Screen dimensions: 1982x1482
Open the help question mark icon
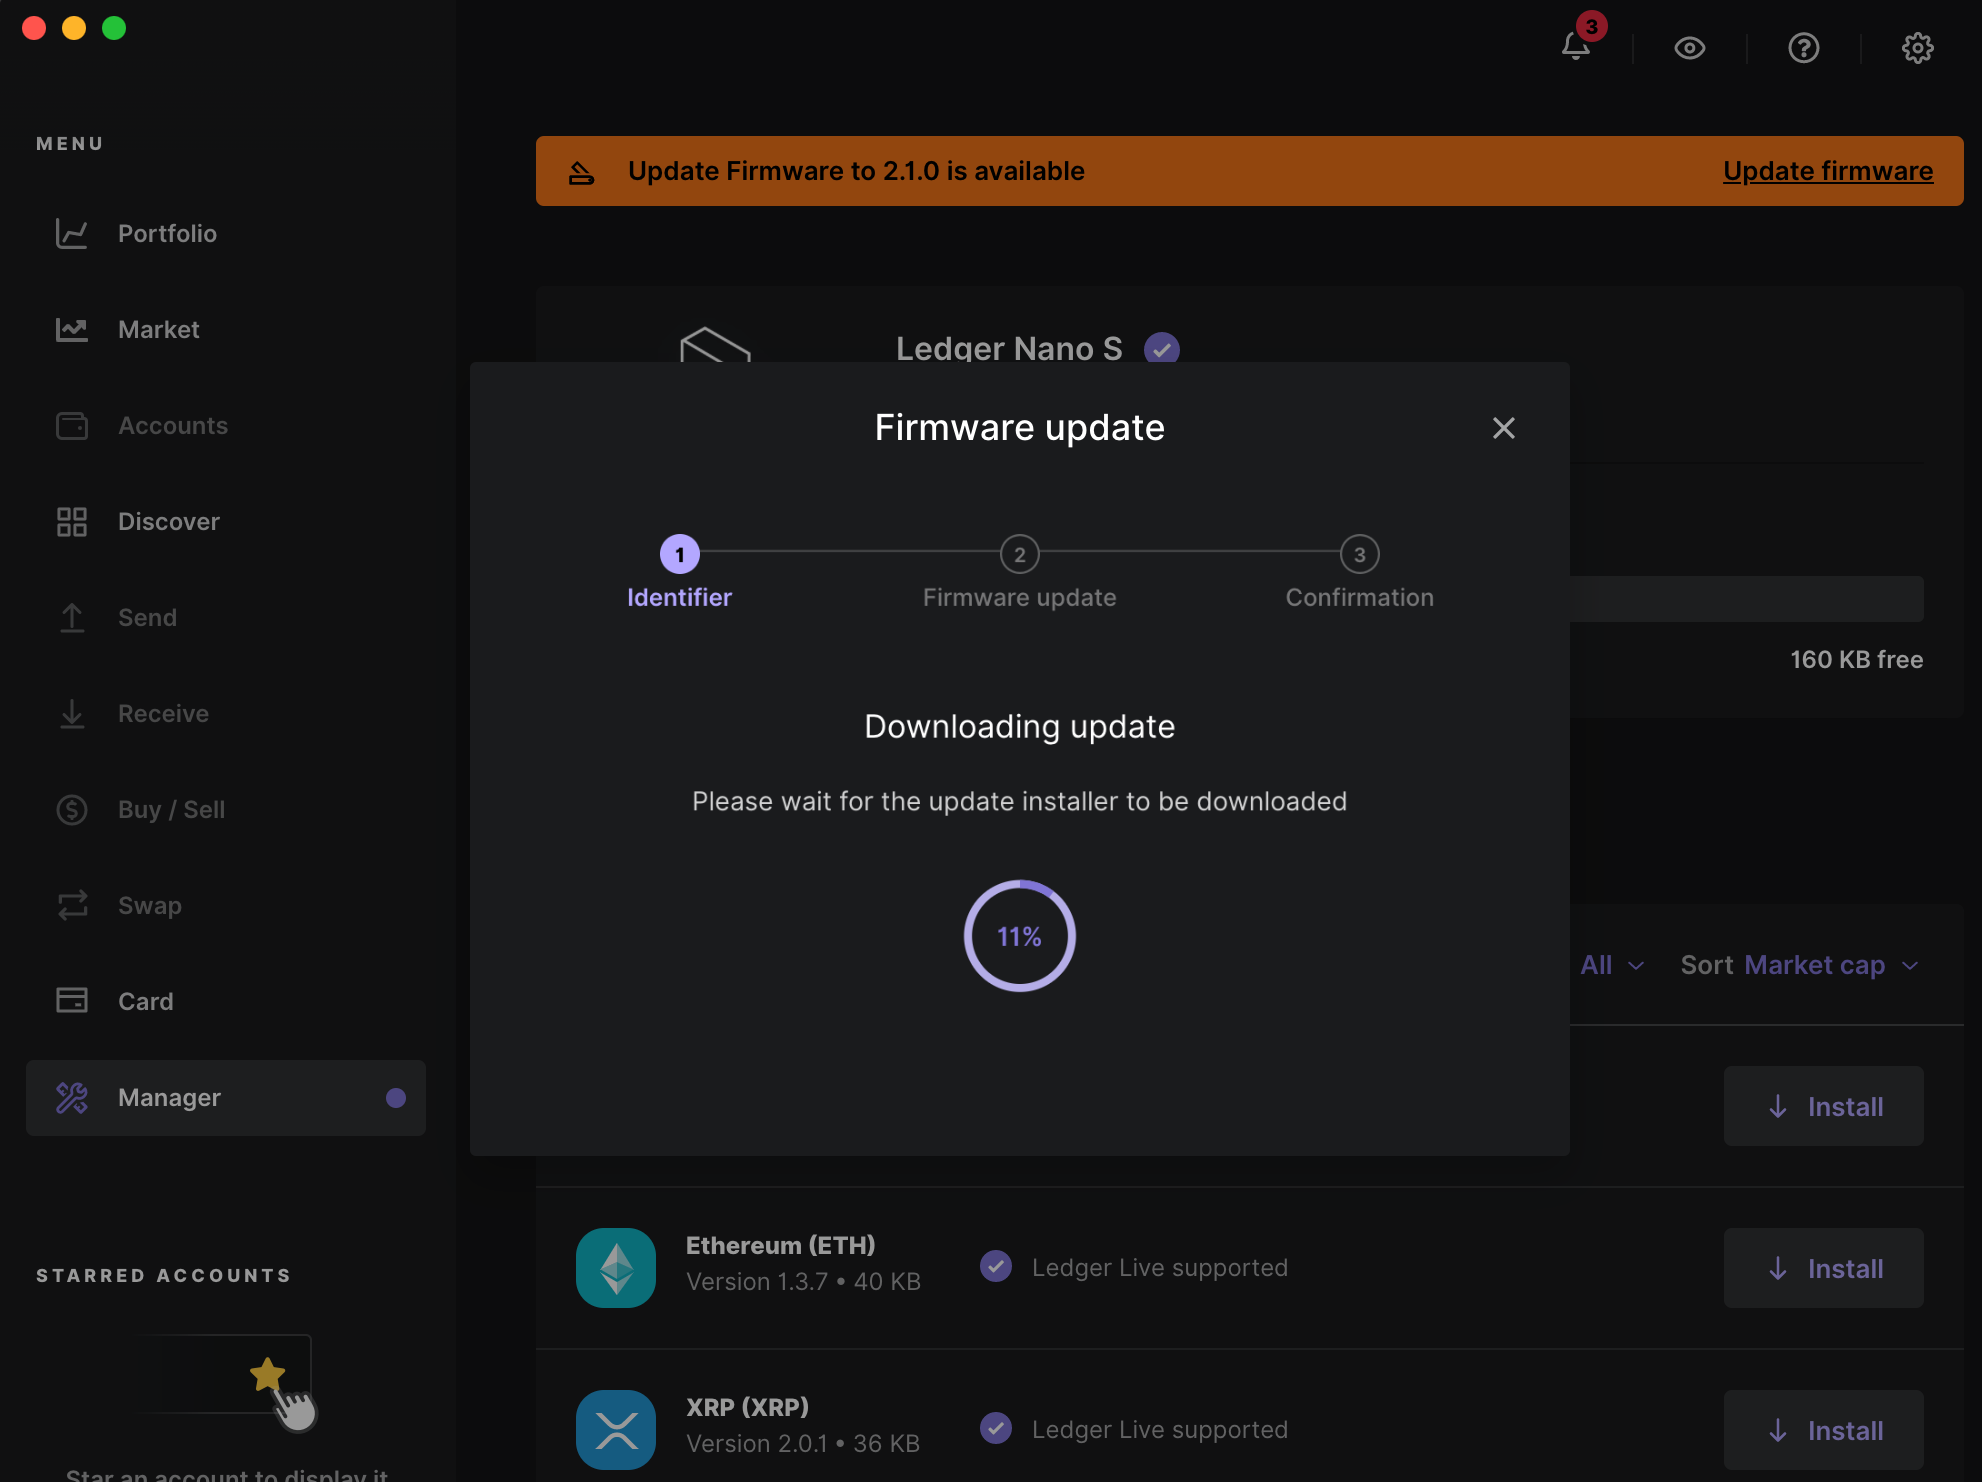click(x=1803, y=47)
